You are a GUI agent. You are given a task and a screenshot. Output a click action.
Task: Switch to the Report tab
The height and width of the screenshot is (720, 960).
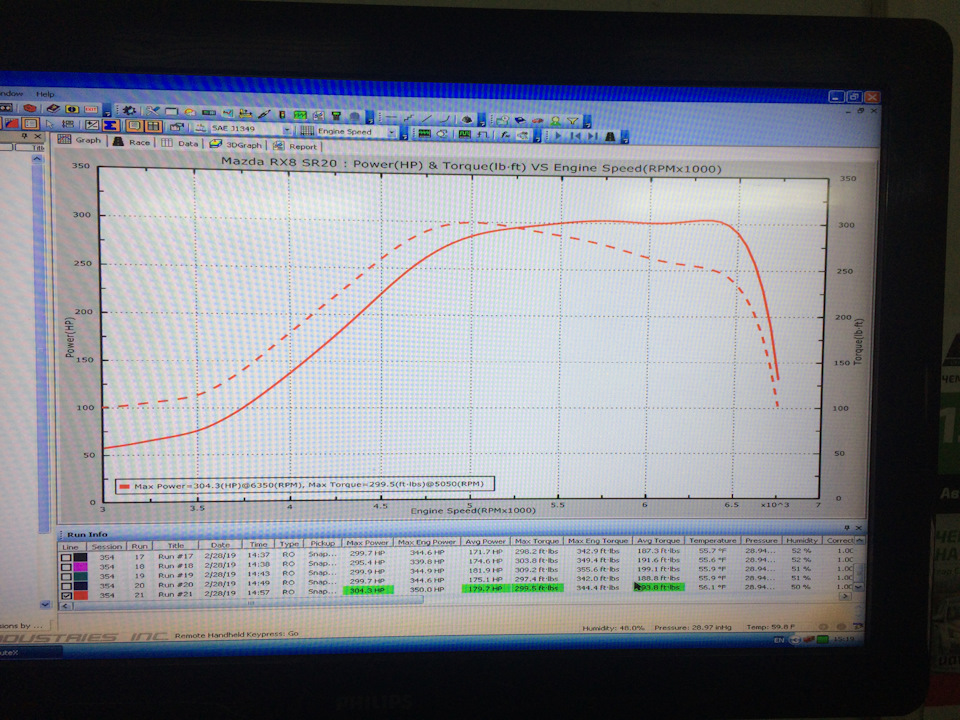pos(295,146)
